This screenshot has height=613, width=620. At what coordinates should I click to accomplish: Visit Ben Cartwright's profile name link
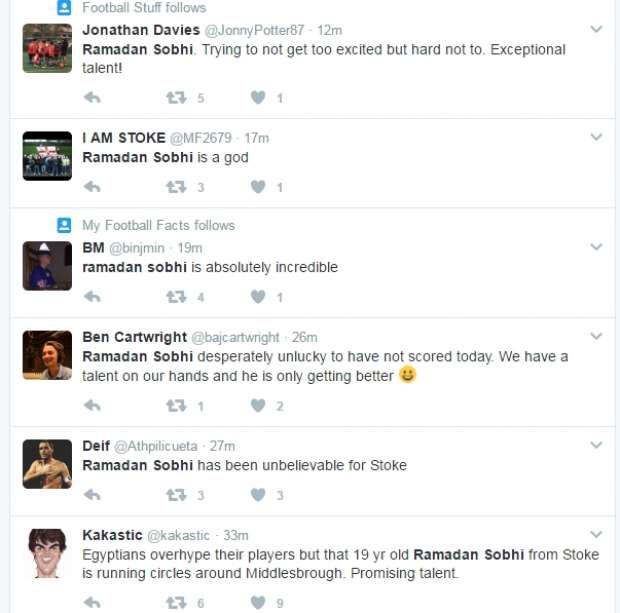pos(133,337)
